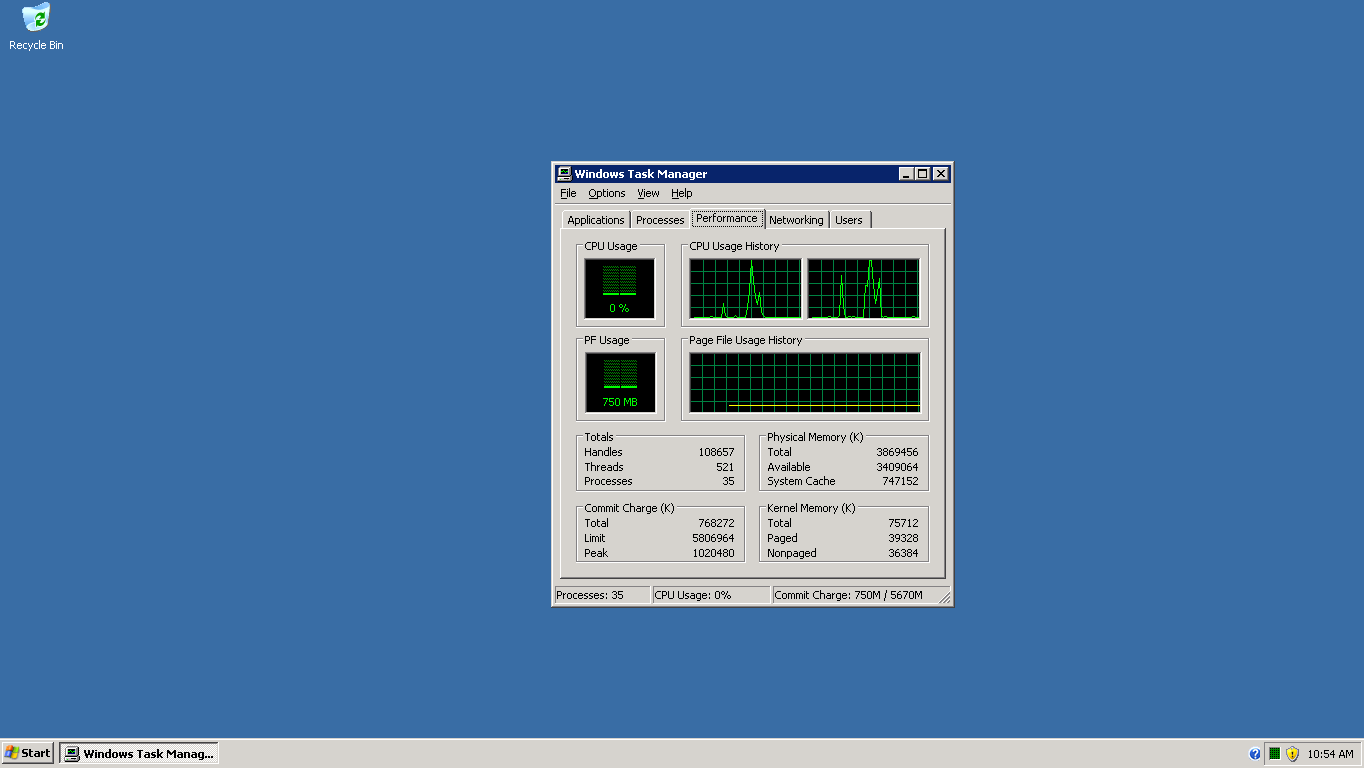Click the system clock showing 10:54 AM
The height and width of the screenshot is (768, 1364).
1330,754
